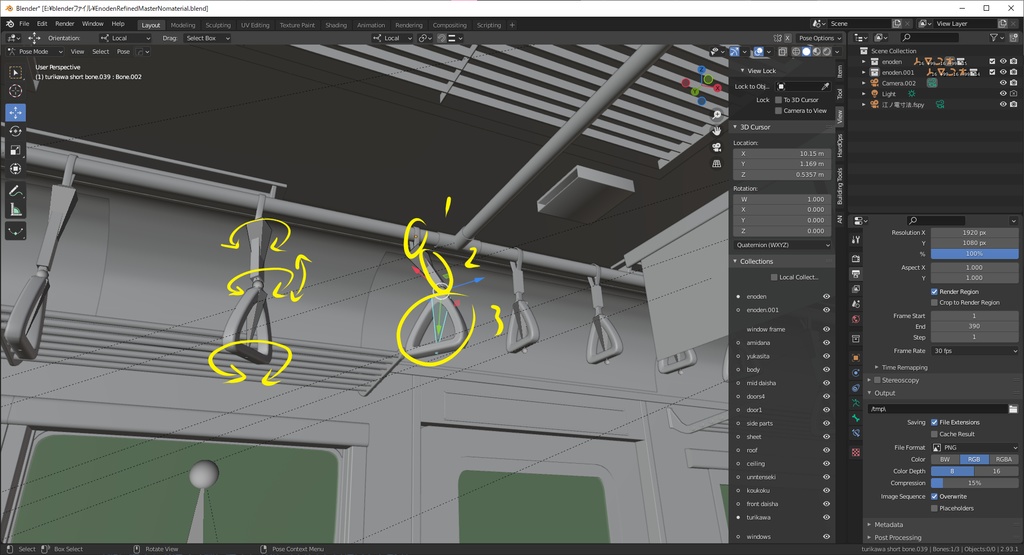Open the Texture properties checker icon

856,452
